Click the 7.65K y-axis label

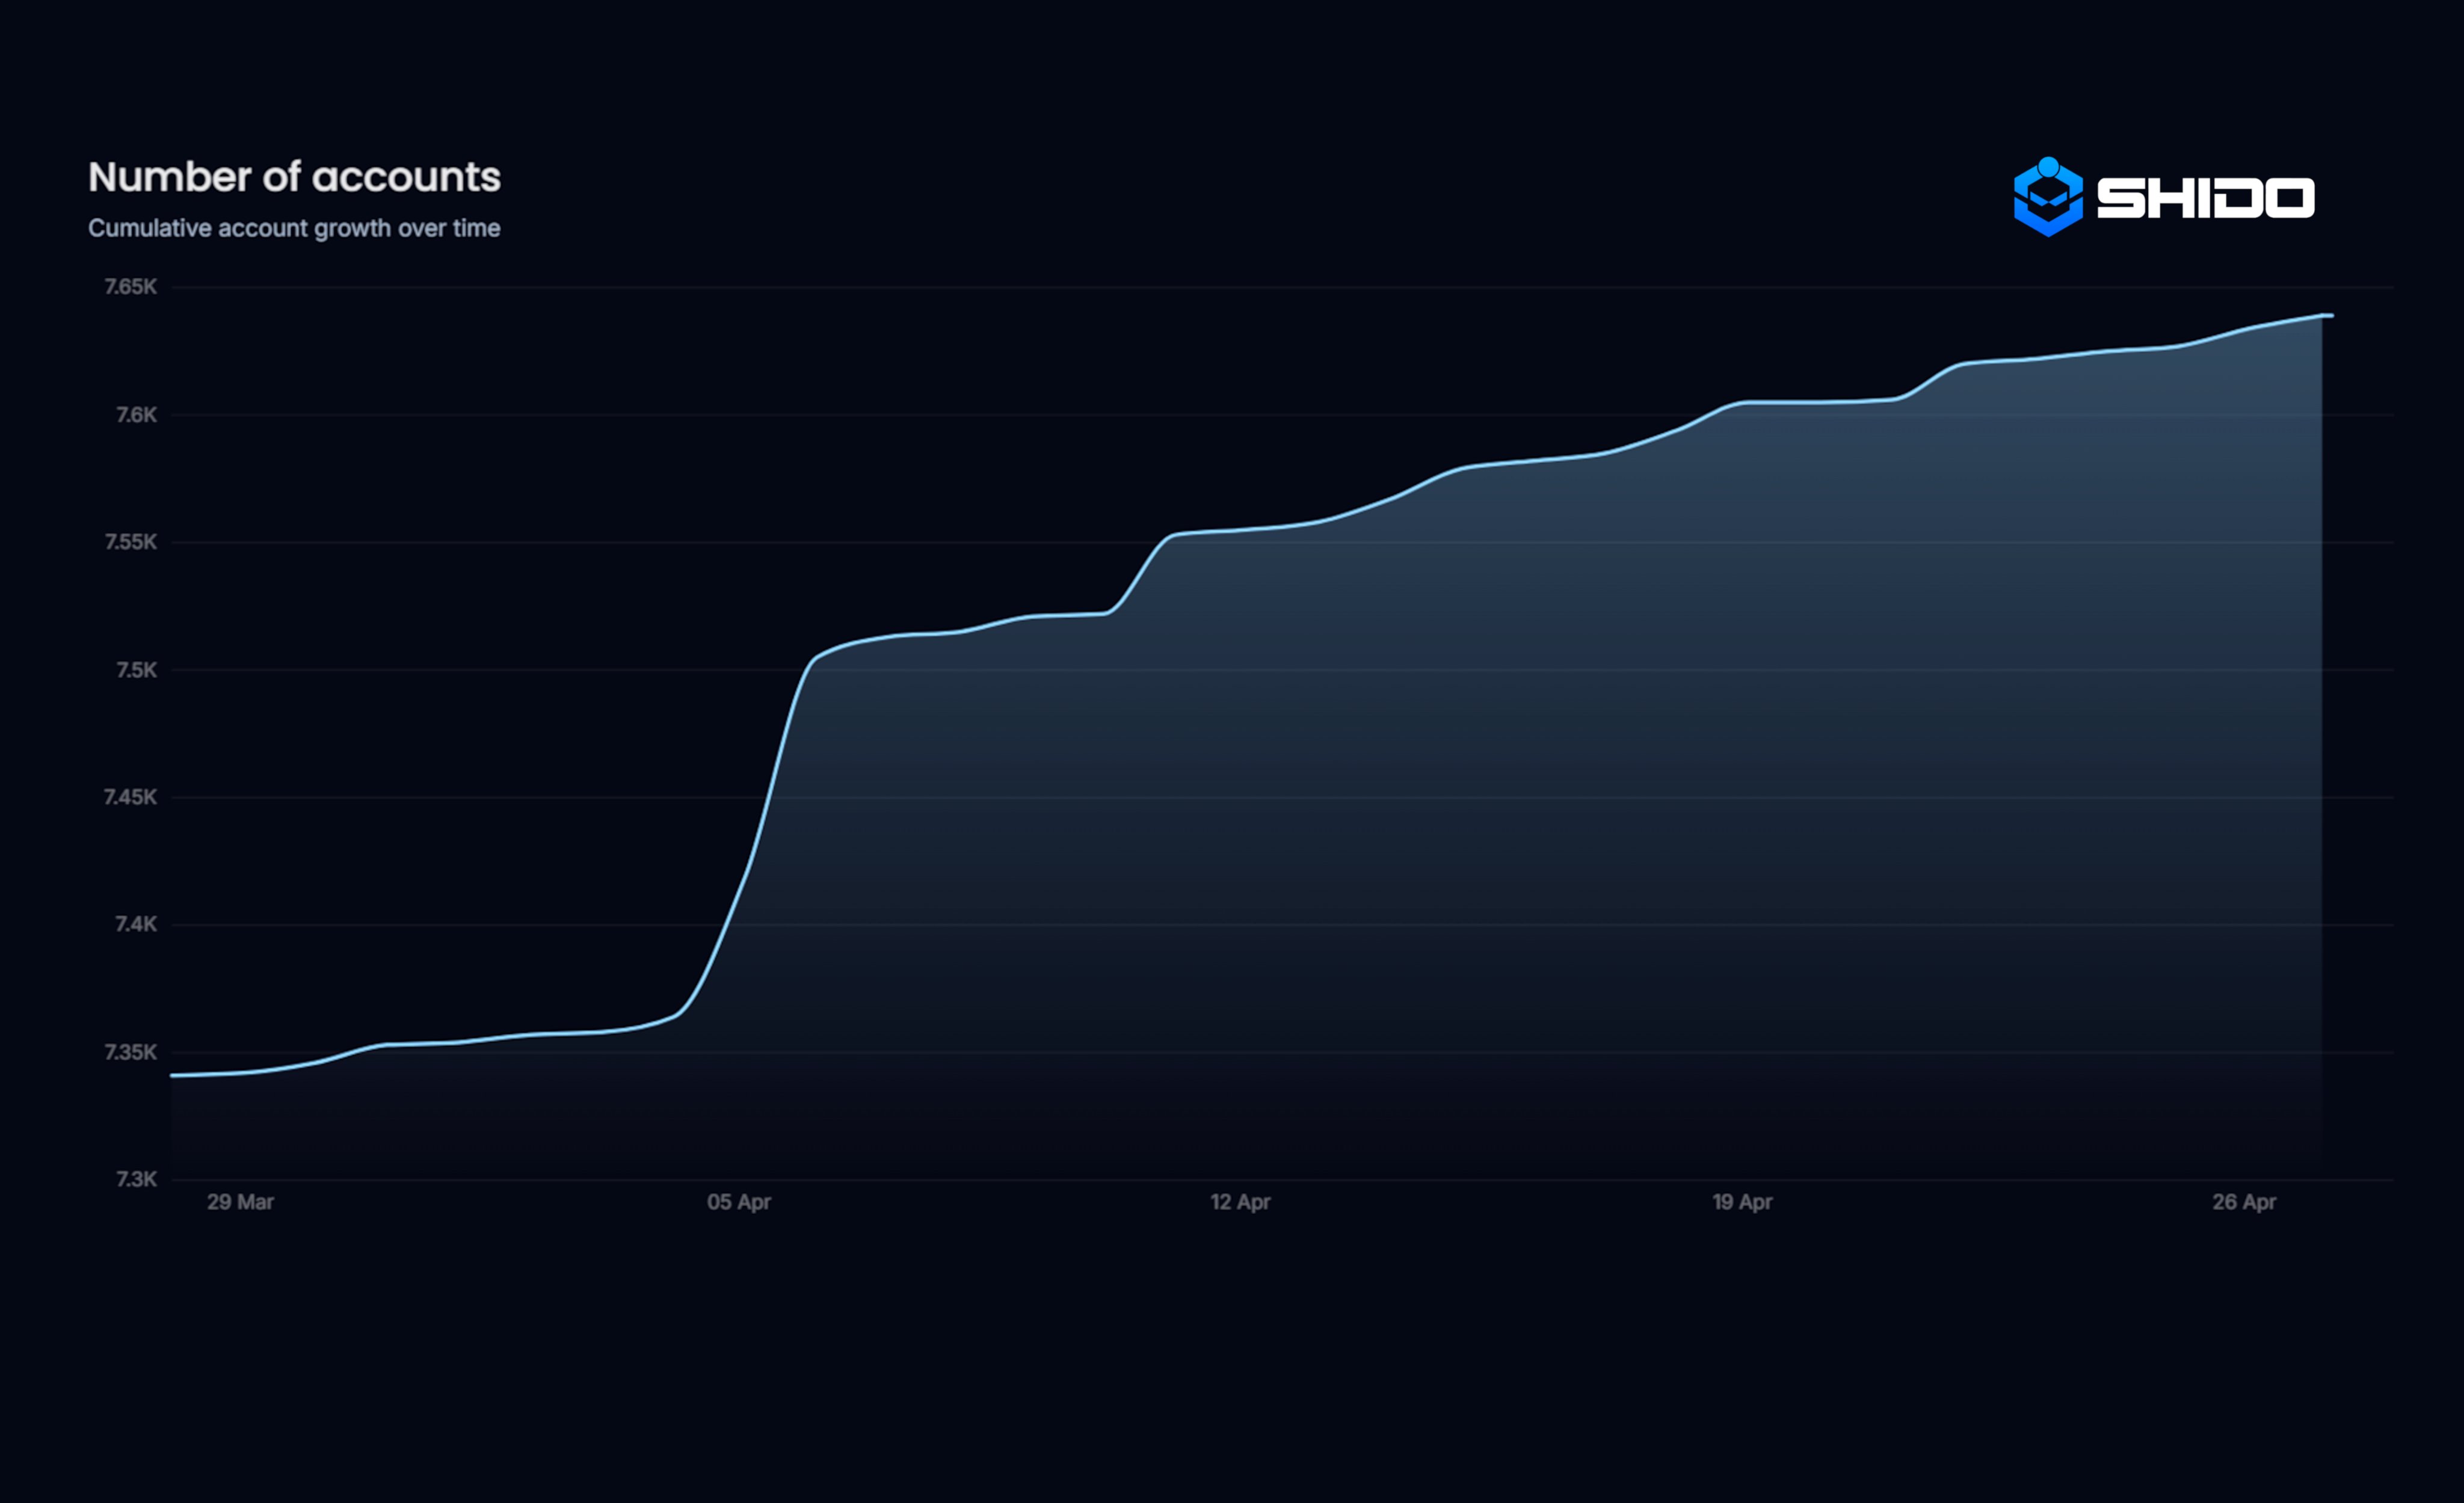(x=131, y=287)
